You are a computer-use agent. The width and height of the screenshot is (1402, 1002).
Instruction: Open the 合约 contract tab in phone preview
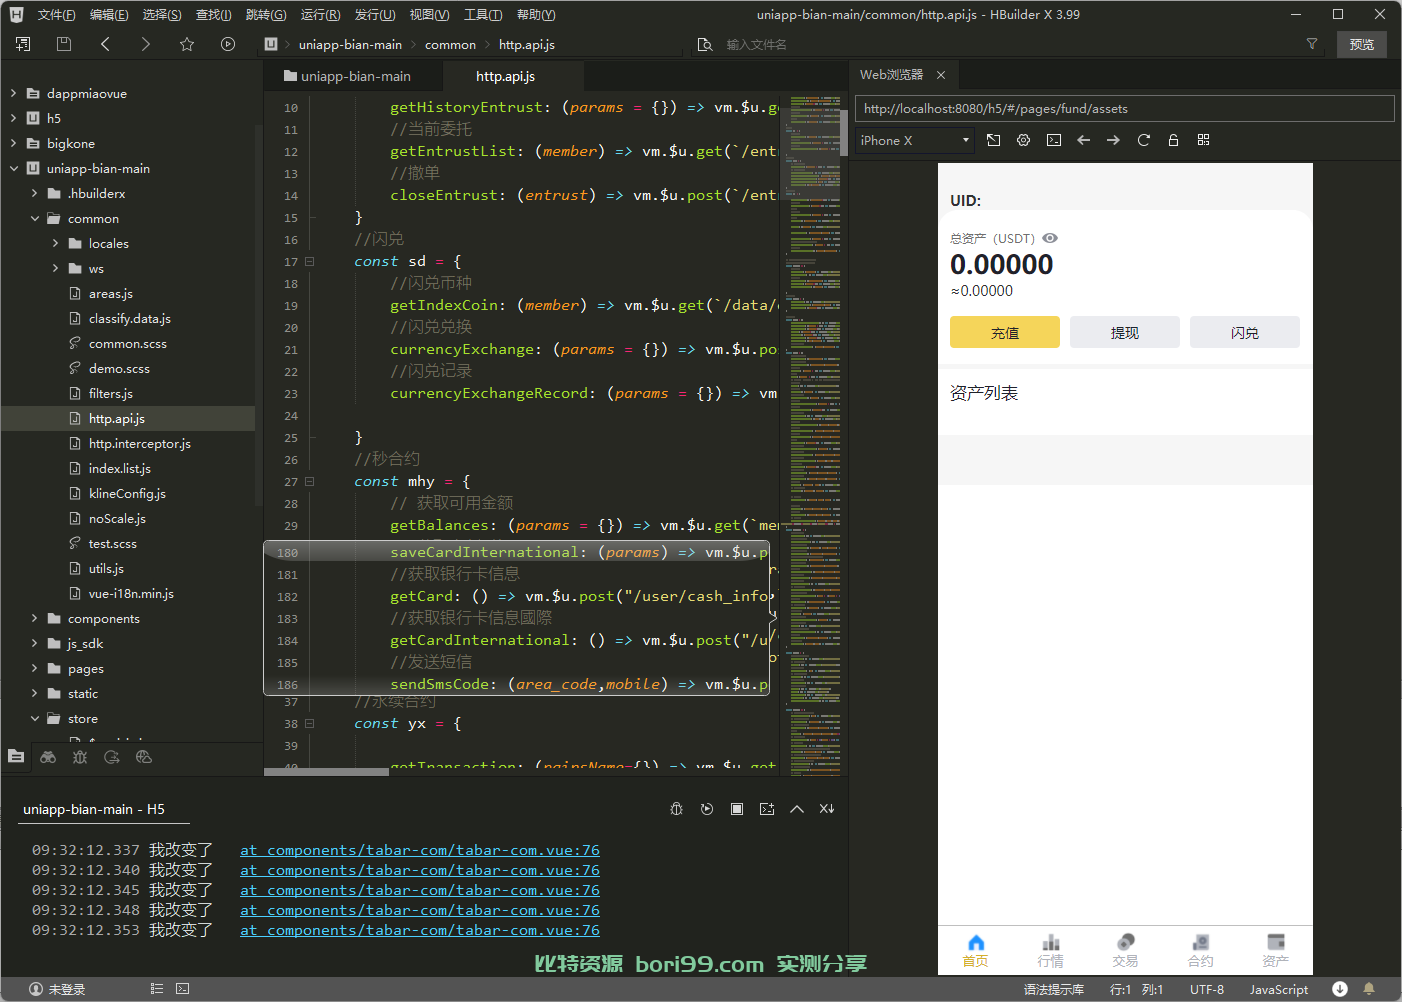(1201, 951)
